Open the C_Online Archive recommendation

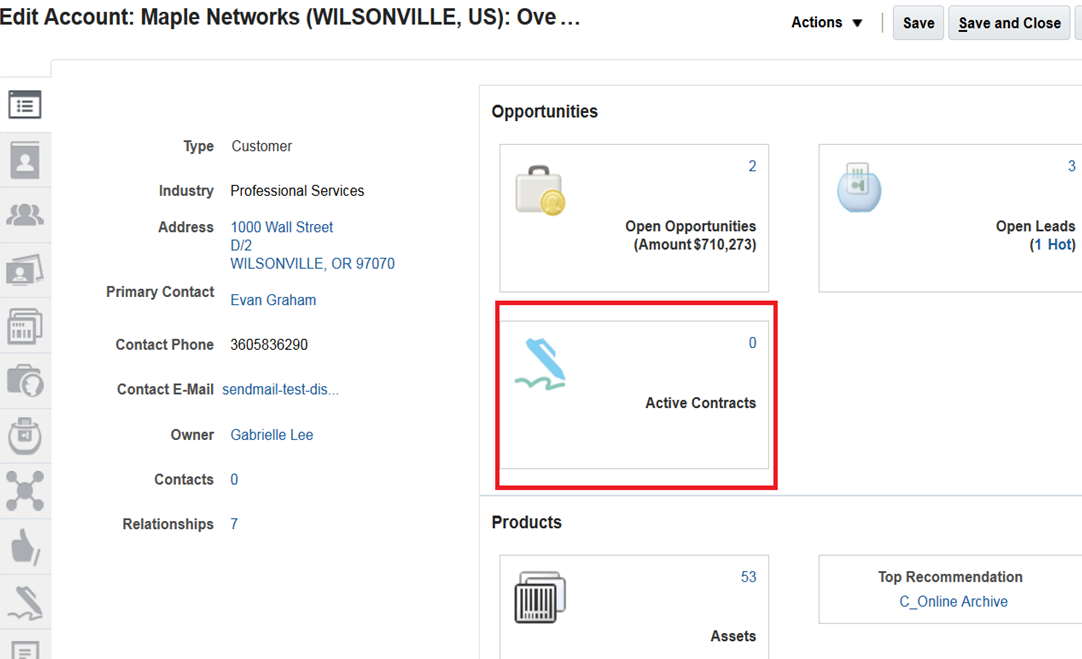(953, 602)
